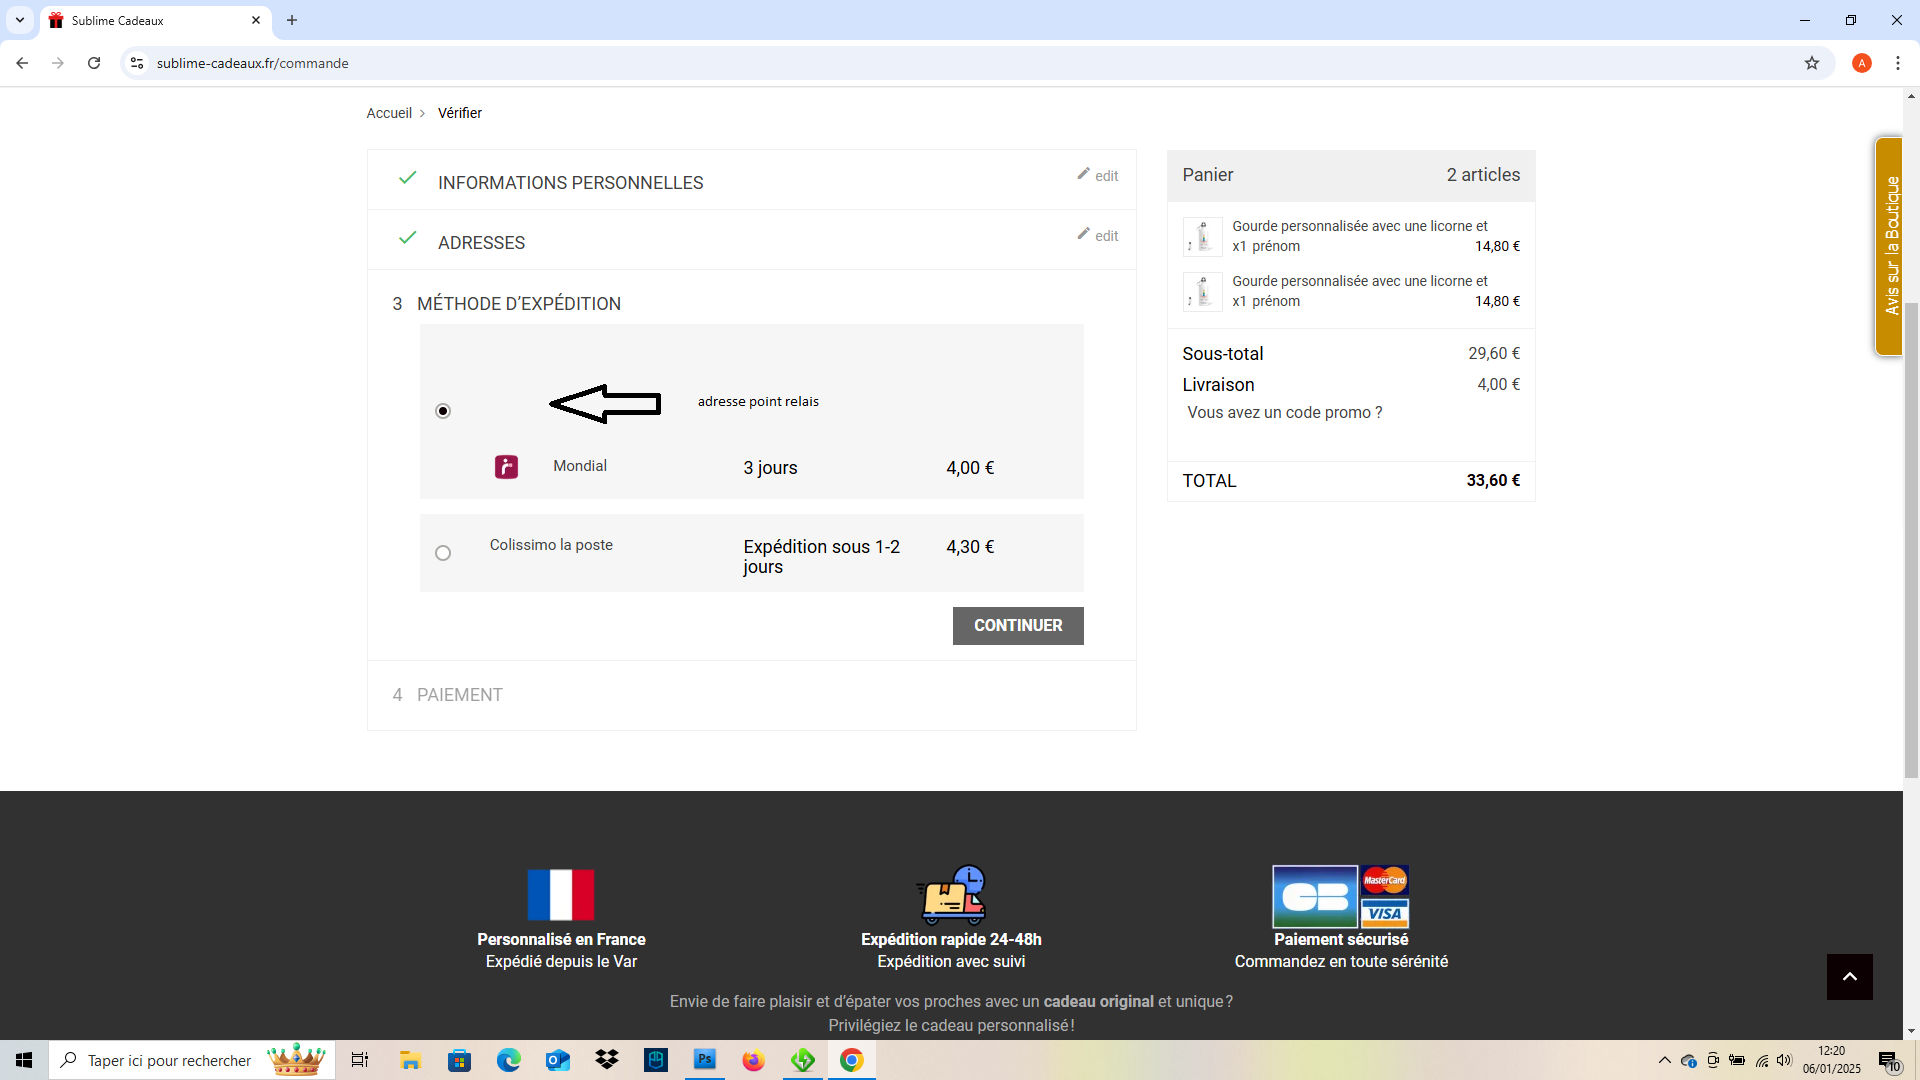Select the Mondial point relais radio button
Image resolution: width=1920 pixels, height=1080 pixels.
443,411
